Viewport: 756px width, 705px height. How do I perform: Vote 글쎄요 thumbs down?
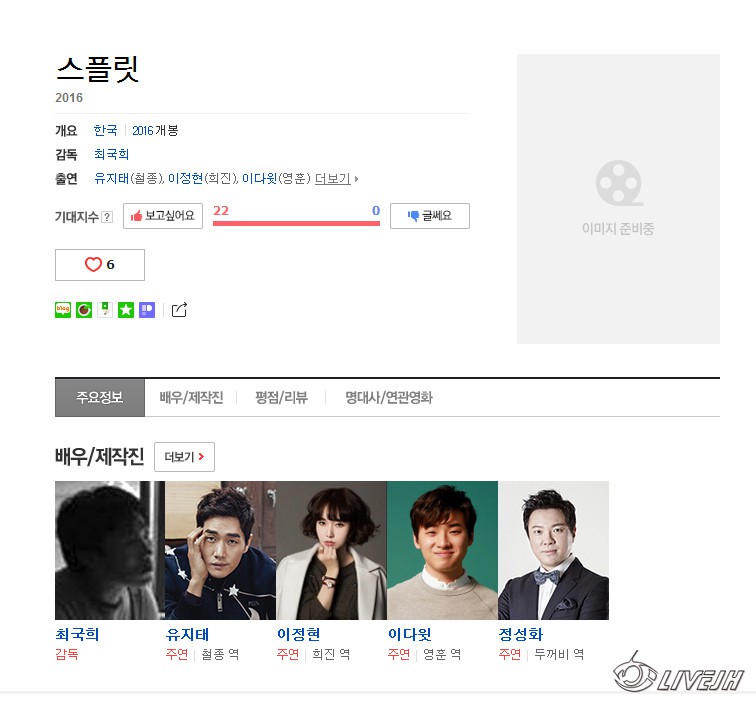[430, 216]
